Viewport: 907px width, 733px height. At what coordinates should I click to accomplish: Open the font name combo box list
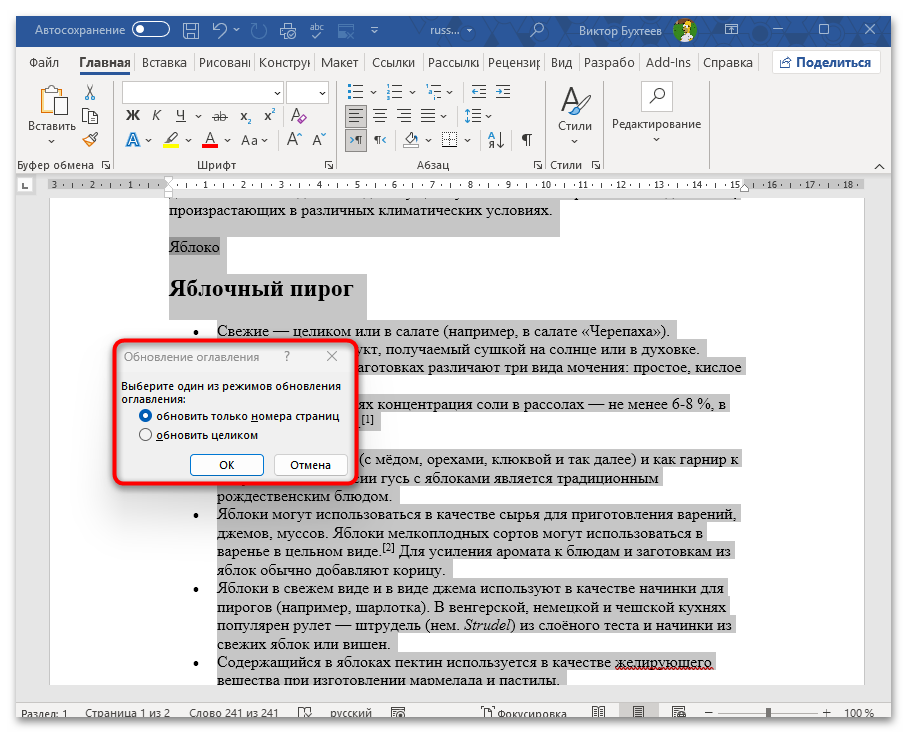point(277,93)
